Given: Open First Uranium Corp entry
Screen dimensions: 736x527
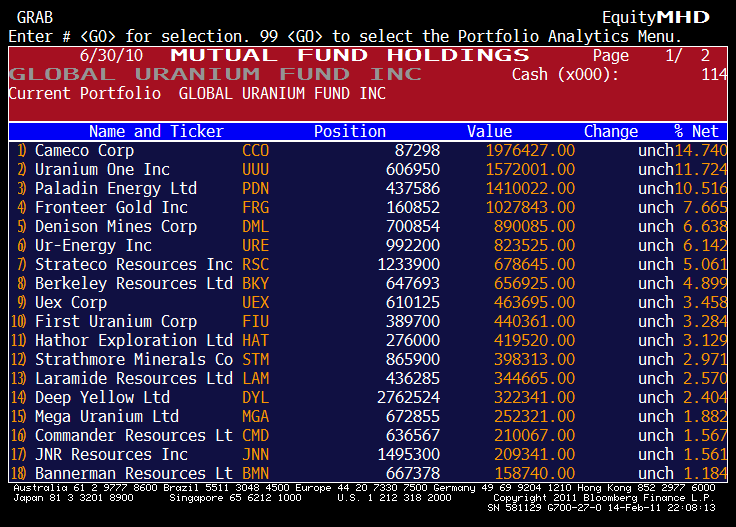Looking at the screenshot, I should [x=368, y=321].
